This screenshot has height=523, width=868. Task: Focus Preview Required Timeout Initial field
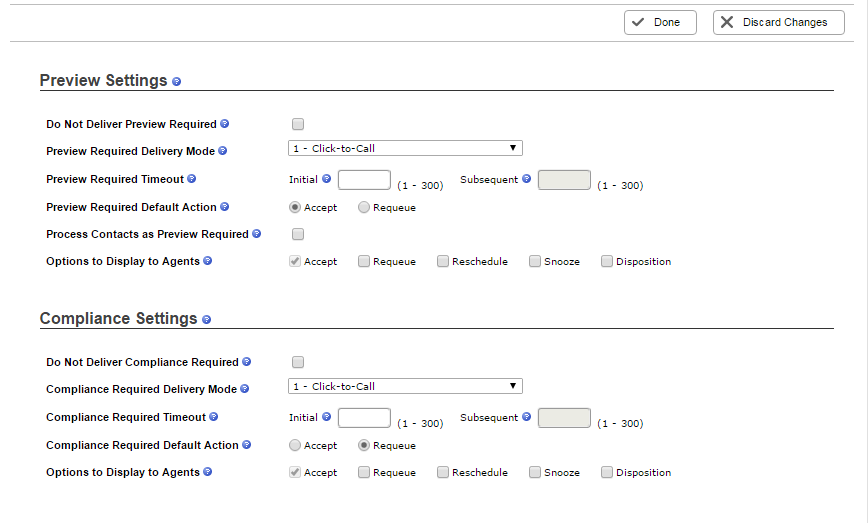364,180
